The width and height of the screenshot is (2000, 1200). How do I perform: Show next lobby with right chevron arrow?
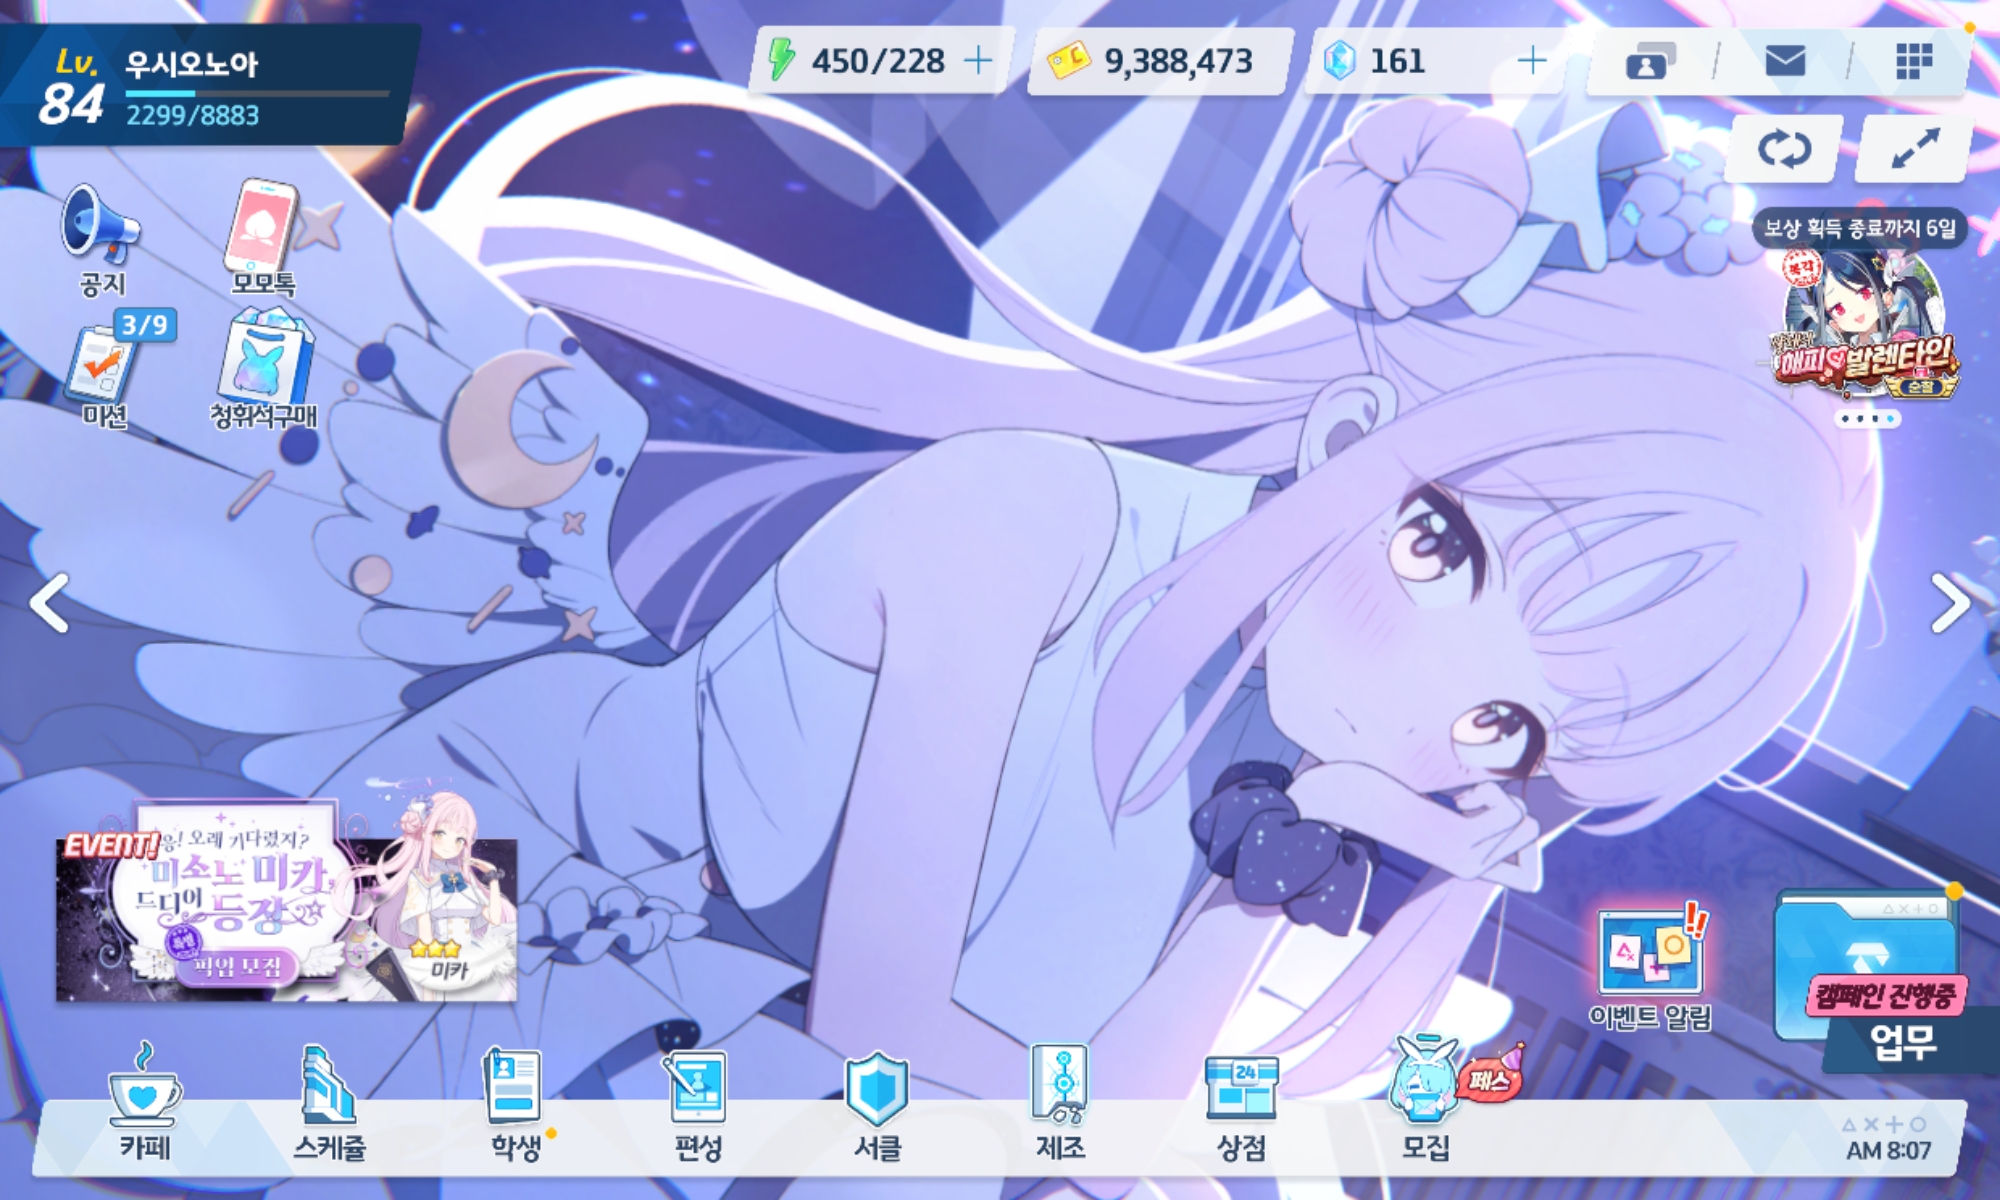pos(1948,603)
